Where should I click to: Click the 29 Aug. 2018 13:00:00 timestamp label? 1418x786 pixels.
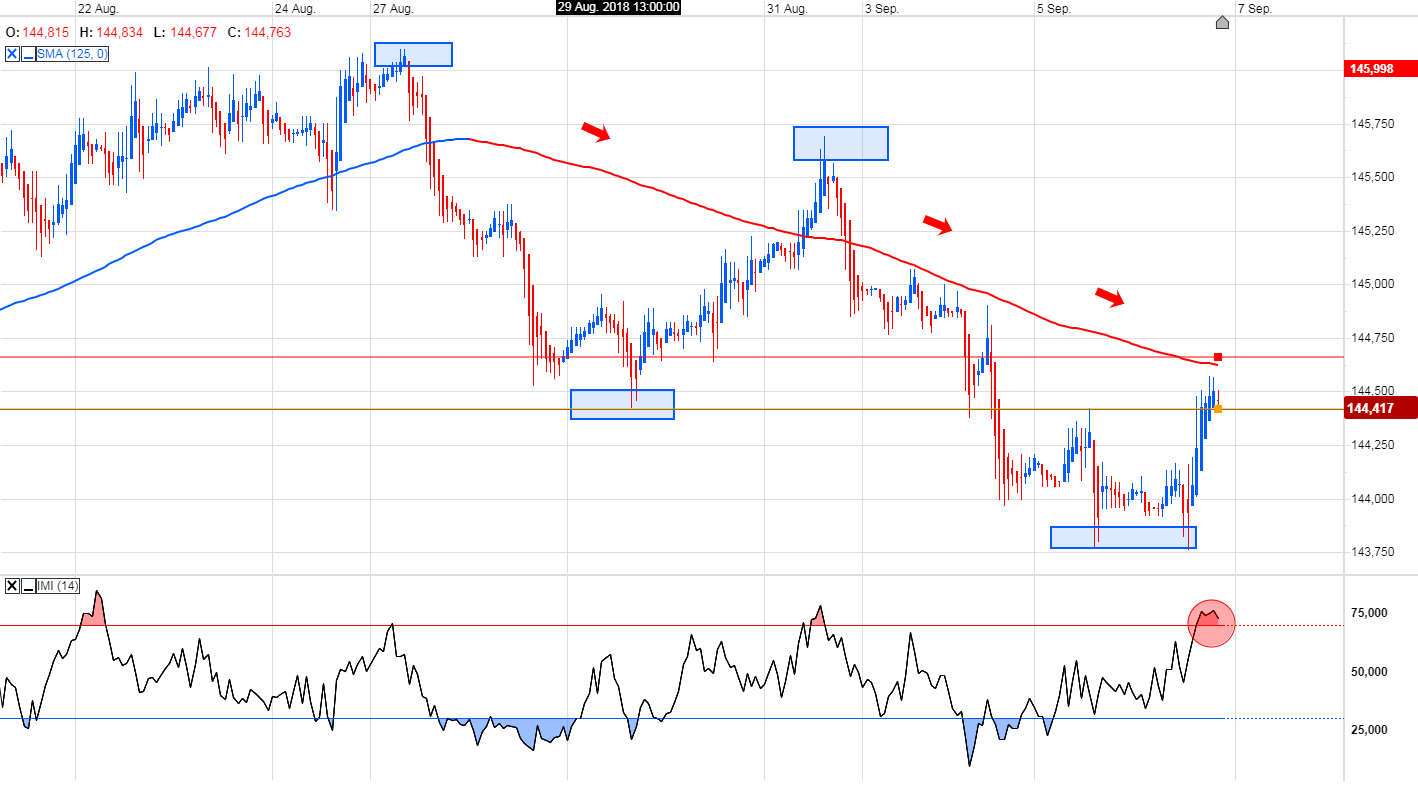[617, 8]
